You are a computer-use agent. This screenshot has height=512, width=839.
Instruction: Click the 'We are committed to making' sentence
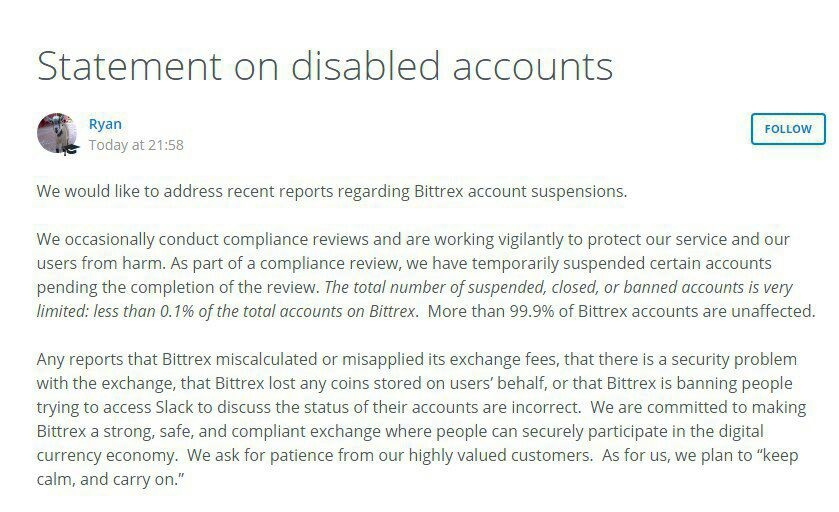tap(690, 407)
